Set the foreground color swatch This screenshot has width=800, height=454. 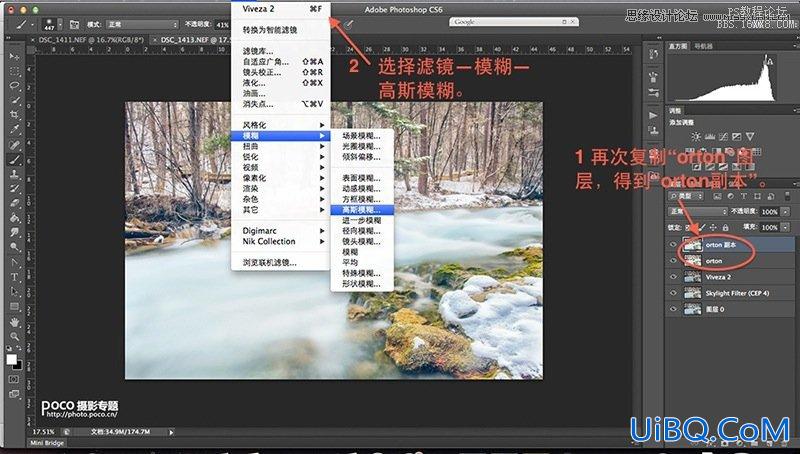click(11, 360)
